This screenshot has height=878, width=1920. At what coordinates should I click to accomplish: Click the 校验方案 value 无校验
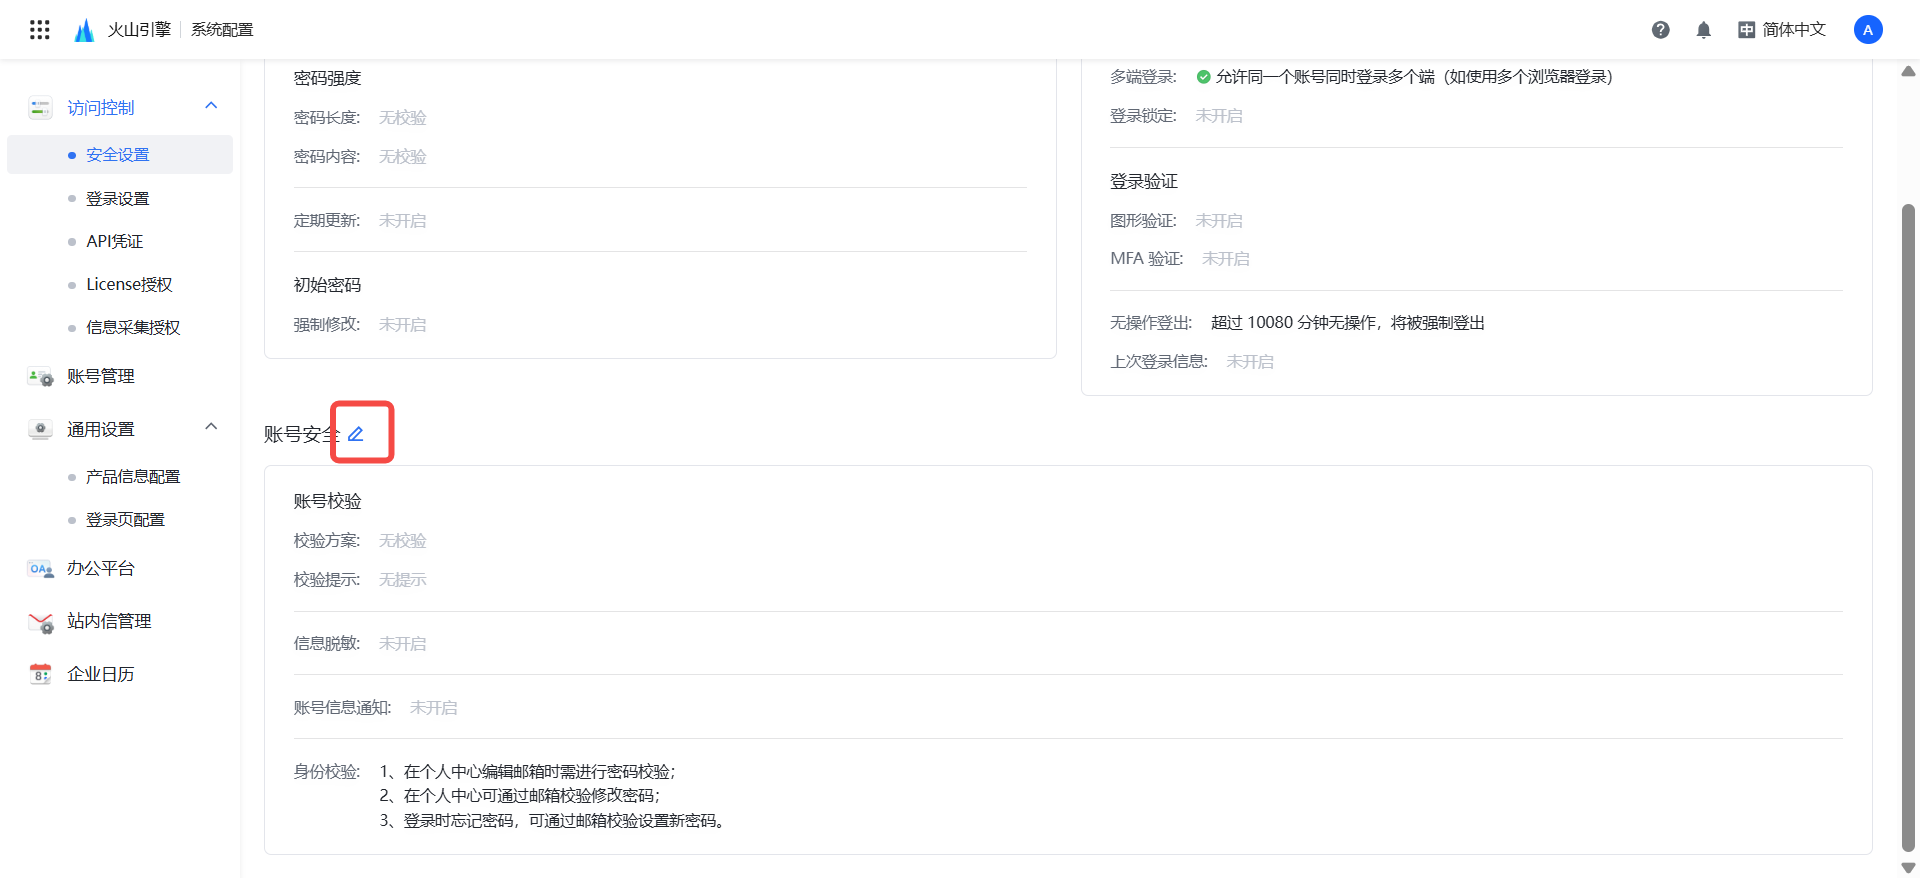tap(403, 541)
